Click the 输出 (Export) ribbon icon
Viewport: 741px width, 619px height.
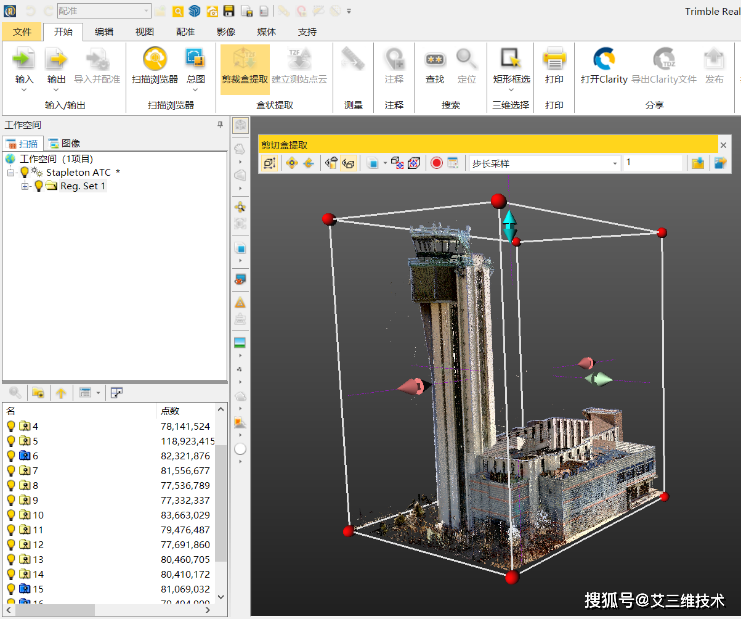(x=56, y=60)
